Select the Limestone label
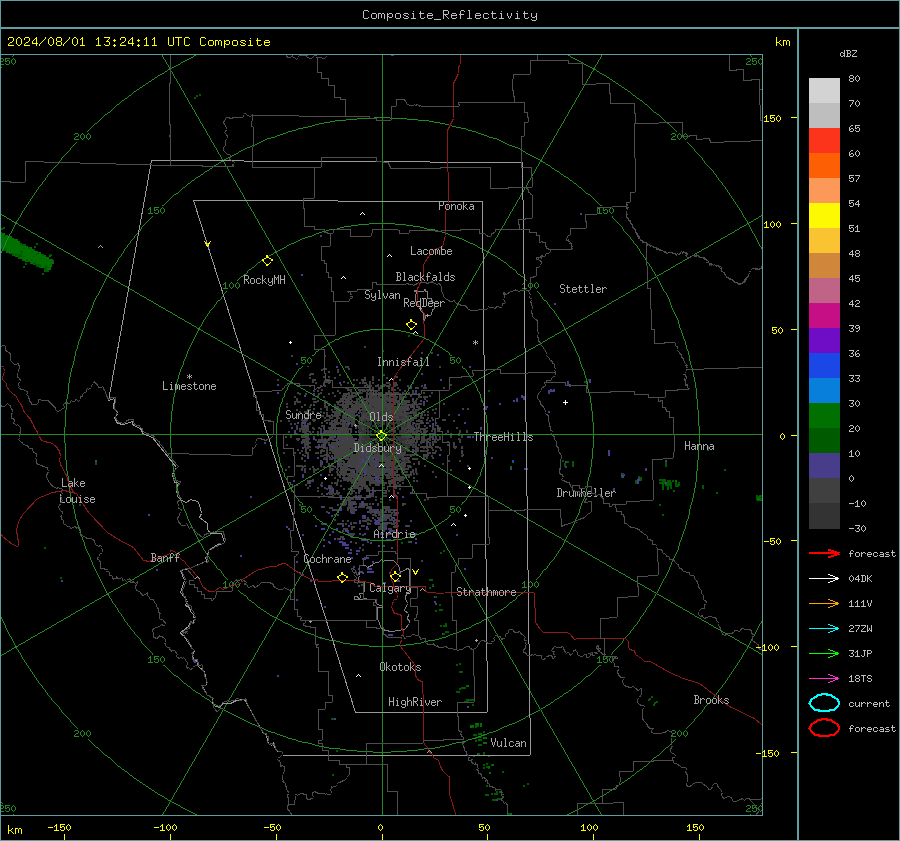900x841 pixels. pos(189,386)
